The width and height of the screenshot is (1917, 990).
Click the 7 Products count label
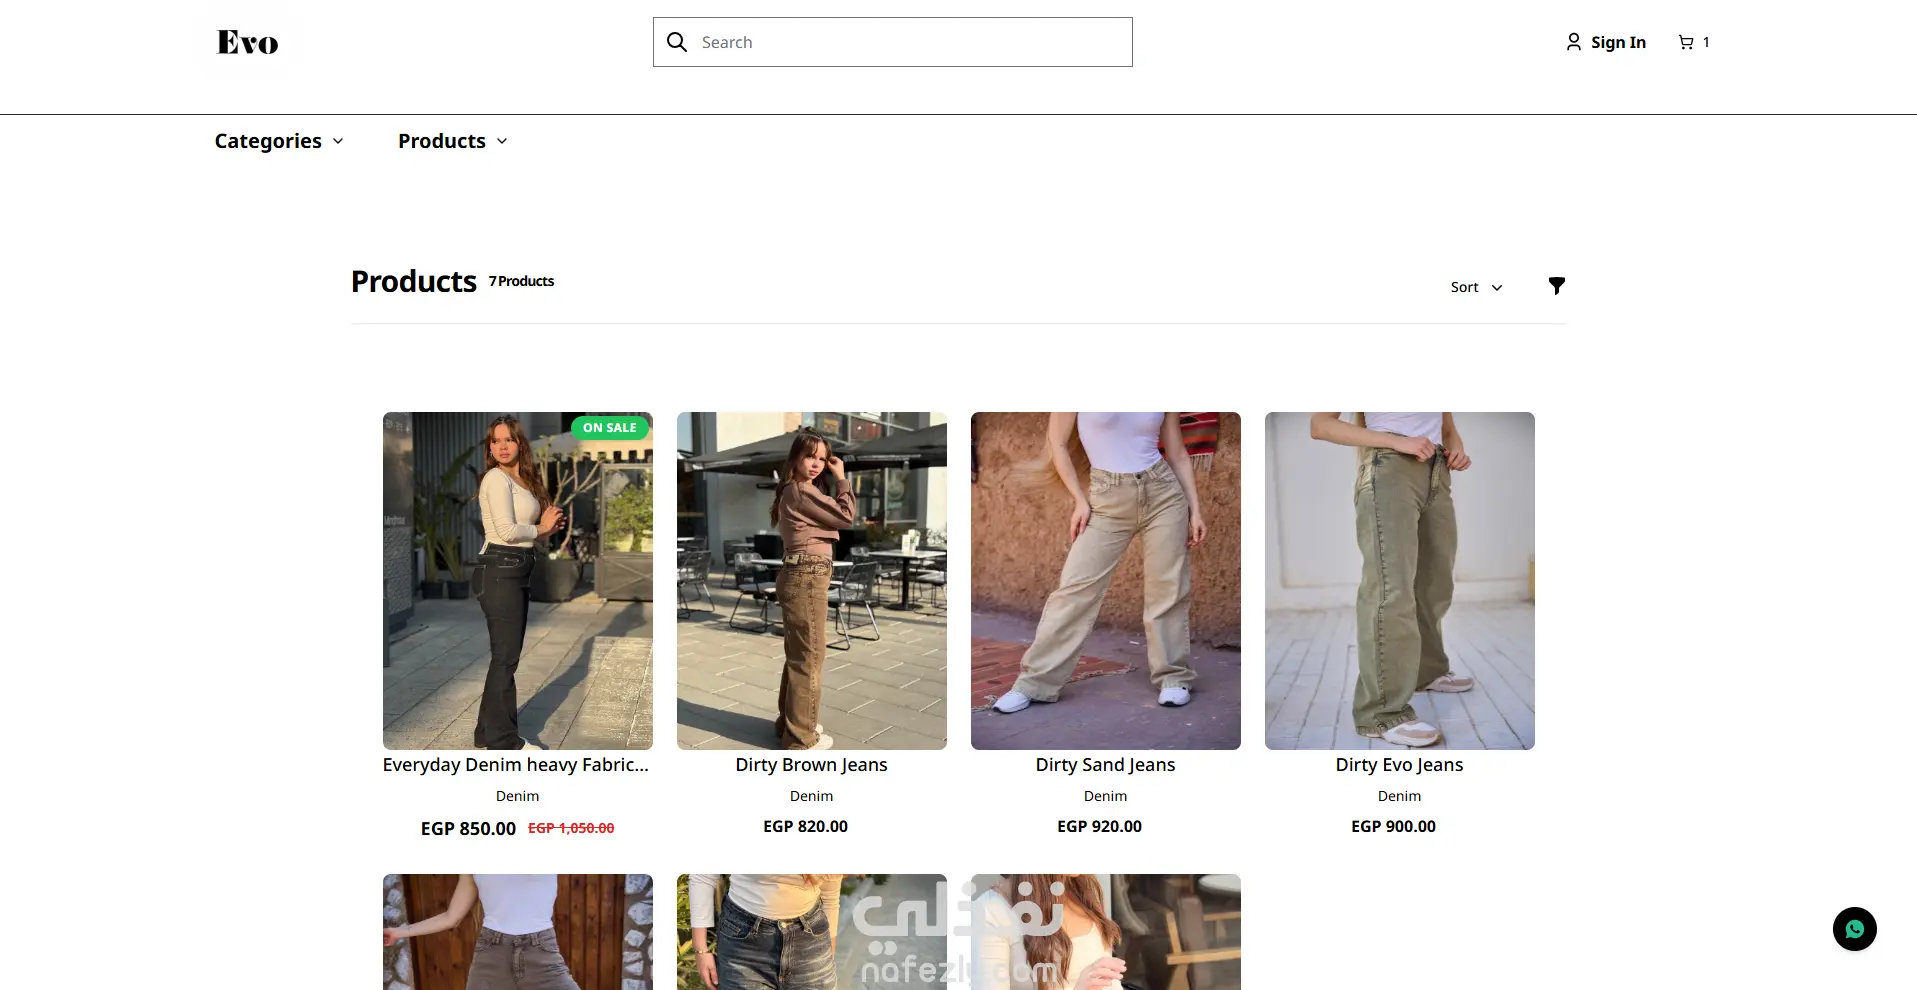521,281
